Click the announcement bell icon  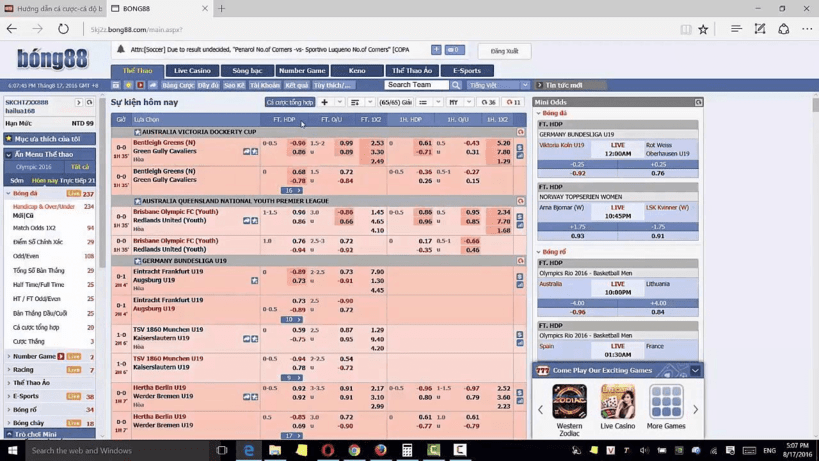[x=121, y=49]
